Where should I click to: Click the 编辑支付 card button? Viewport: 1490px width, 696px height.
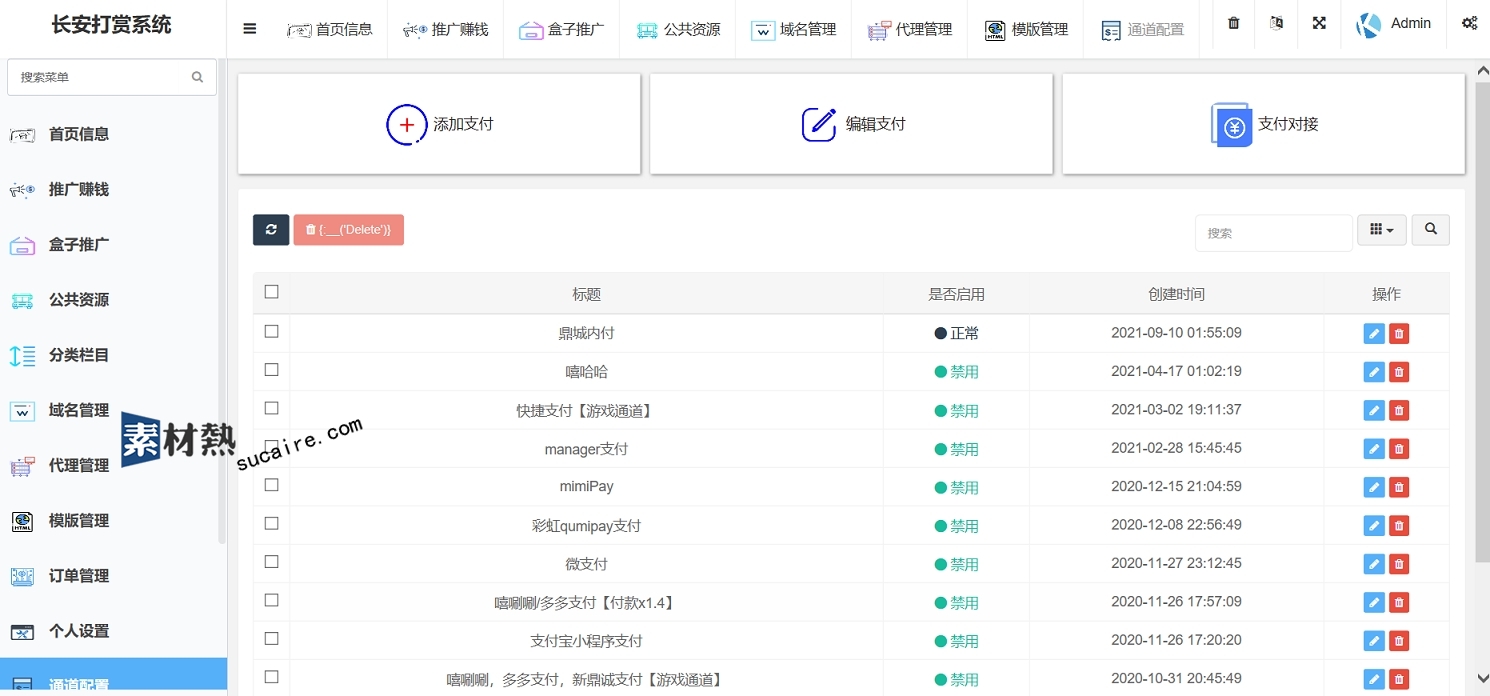pyautogui.click(x=851, y=124)
